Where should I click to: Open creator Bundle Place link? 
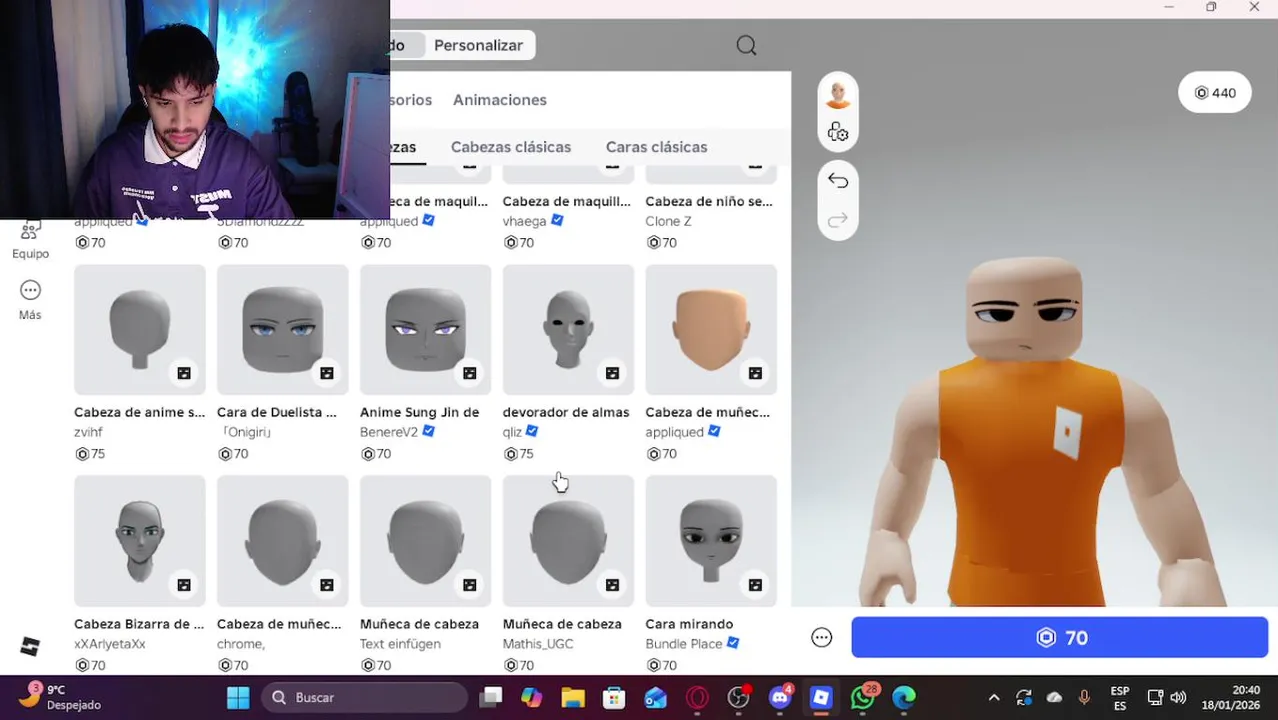point(684,644)
